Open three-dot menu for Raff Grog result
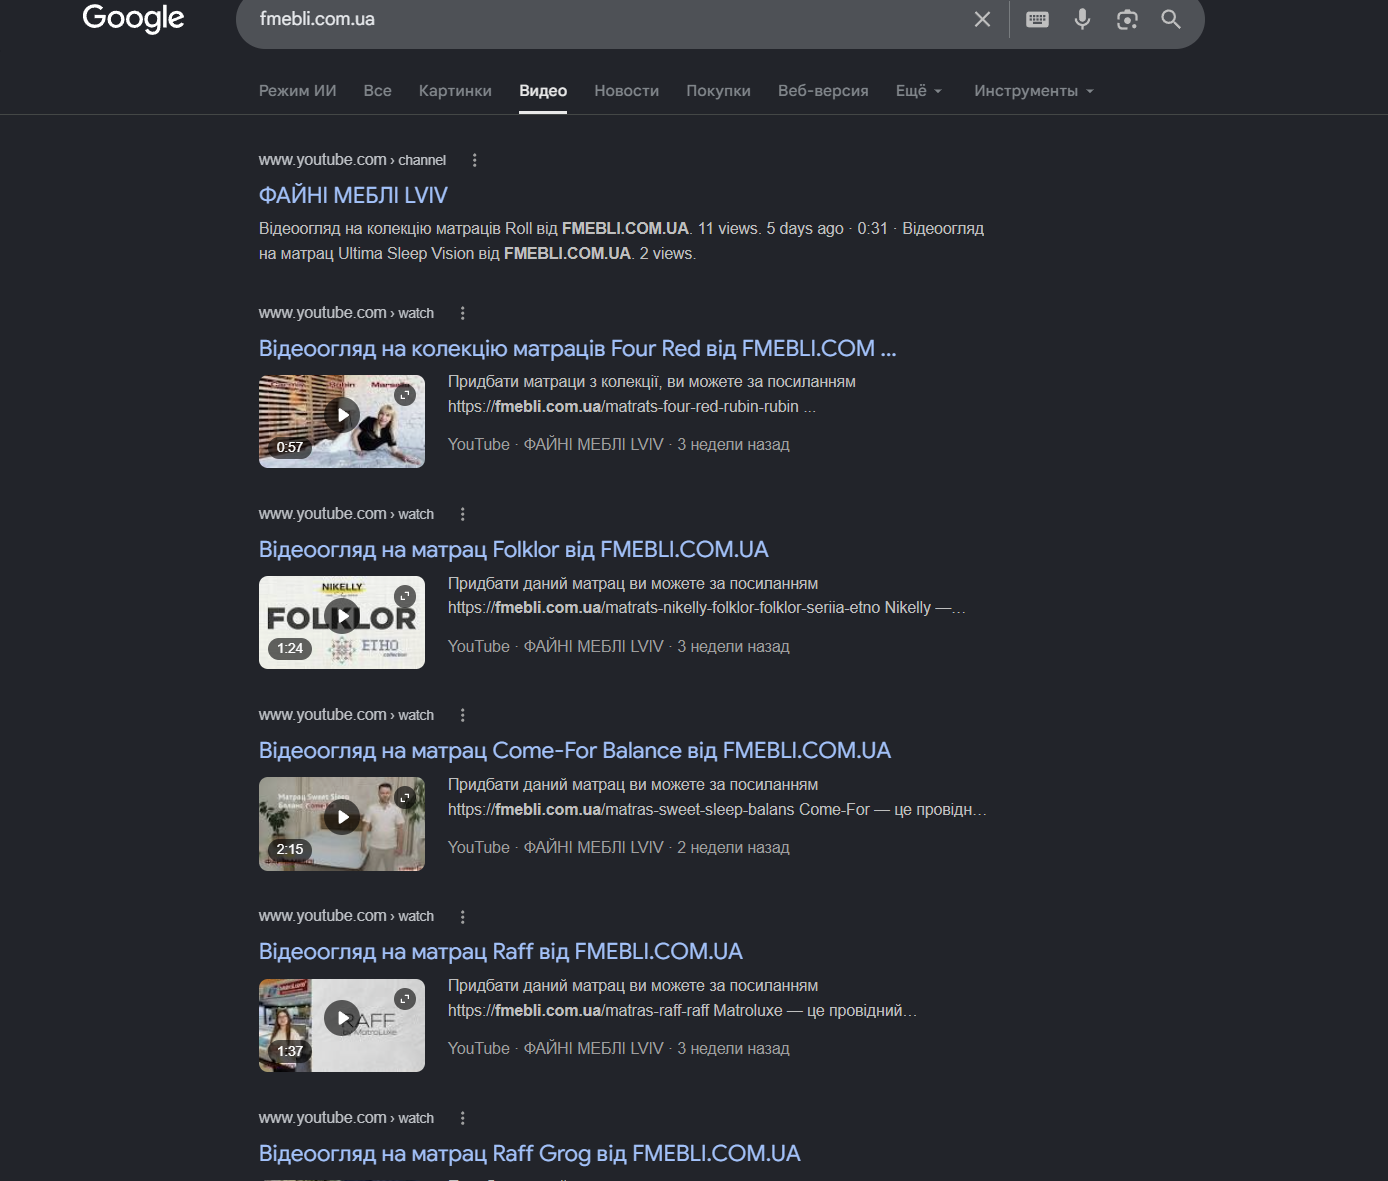The width and height of the screenshot is (1388, 1181). (x=462, y=1118)
